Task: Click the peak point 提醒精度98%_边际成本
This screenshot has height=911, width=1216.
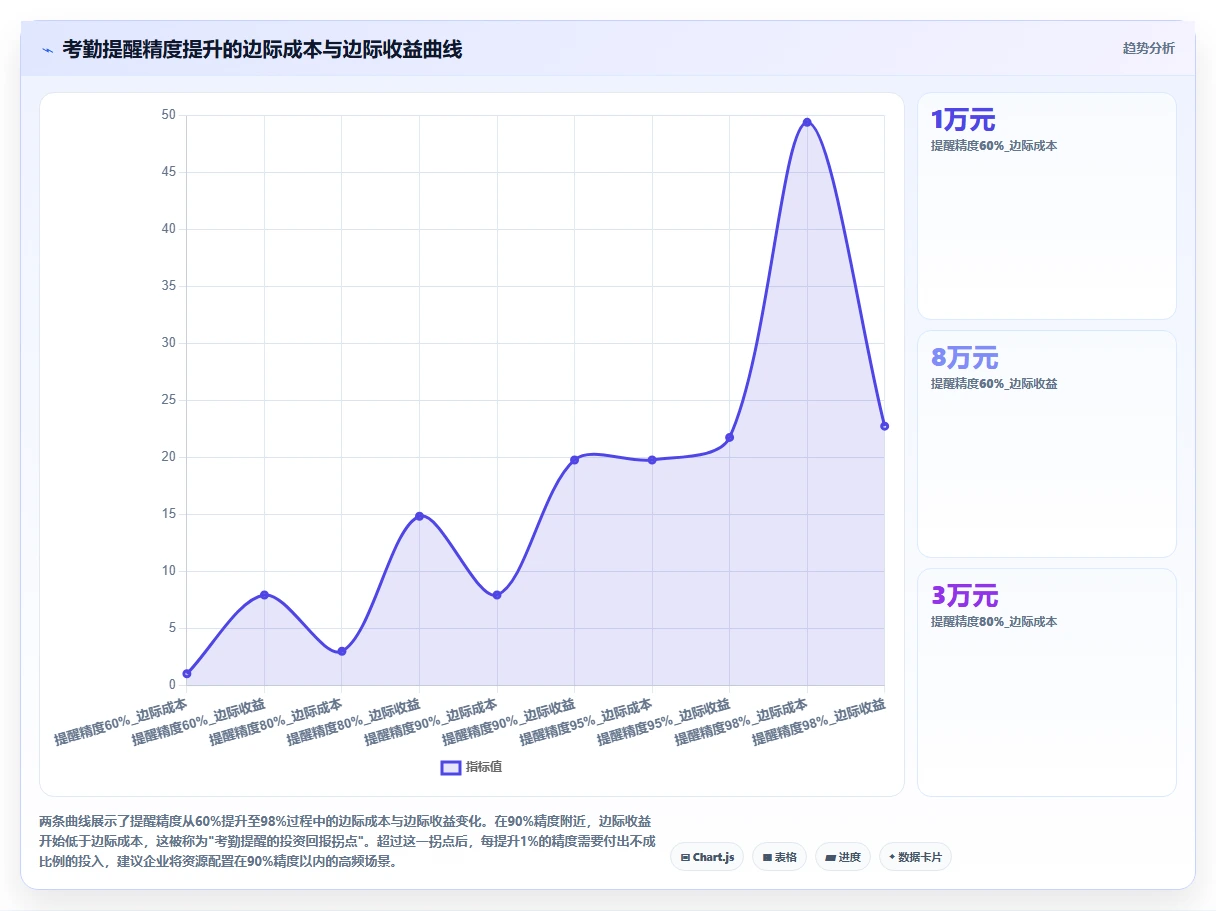Action: tap(807, 122)
